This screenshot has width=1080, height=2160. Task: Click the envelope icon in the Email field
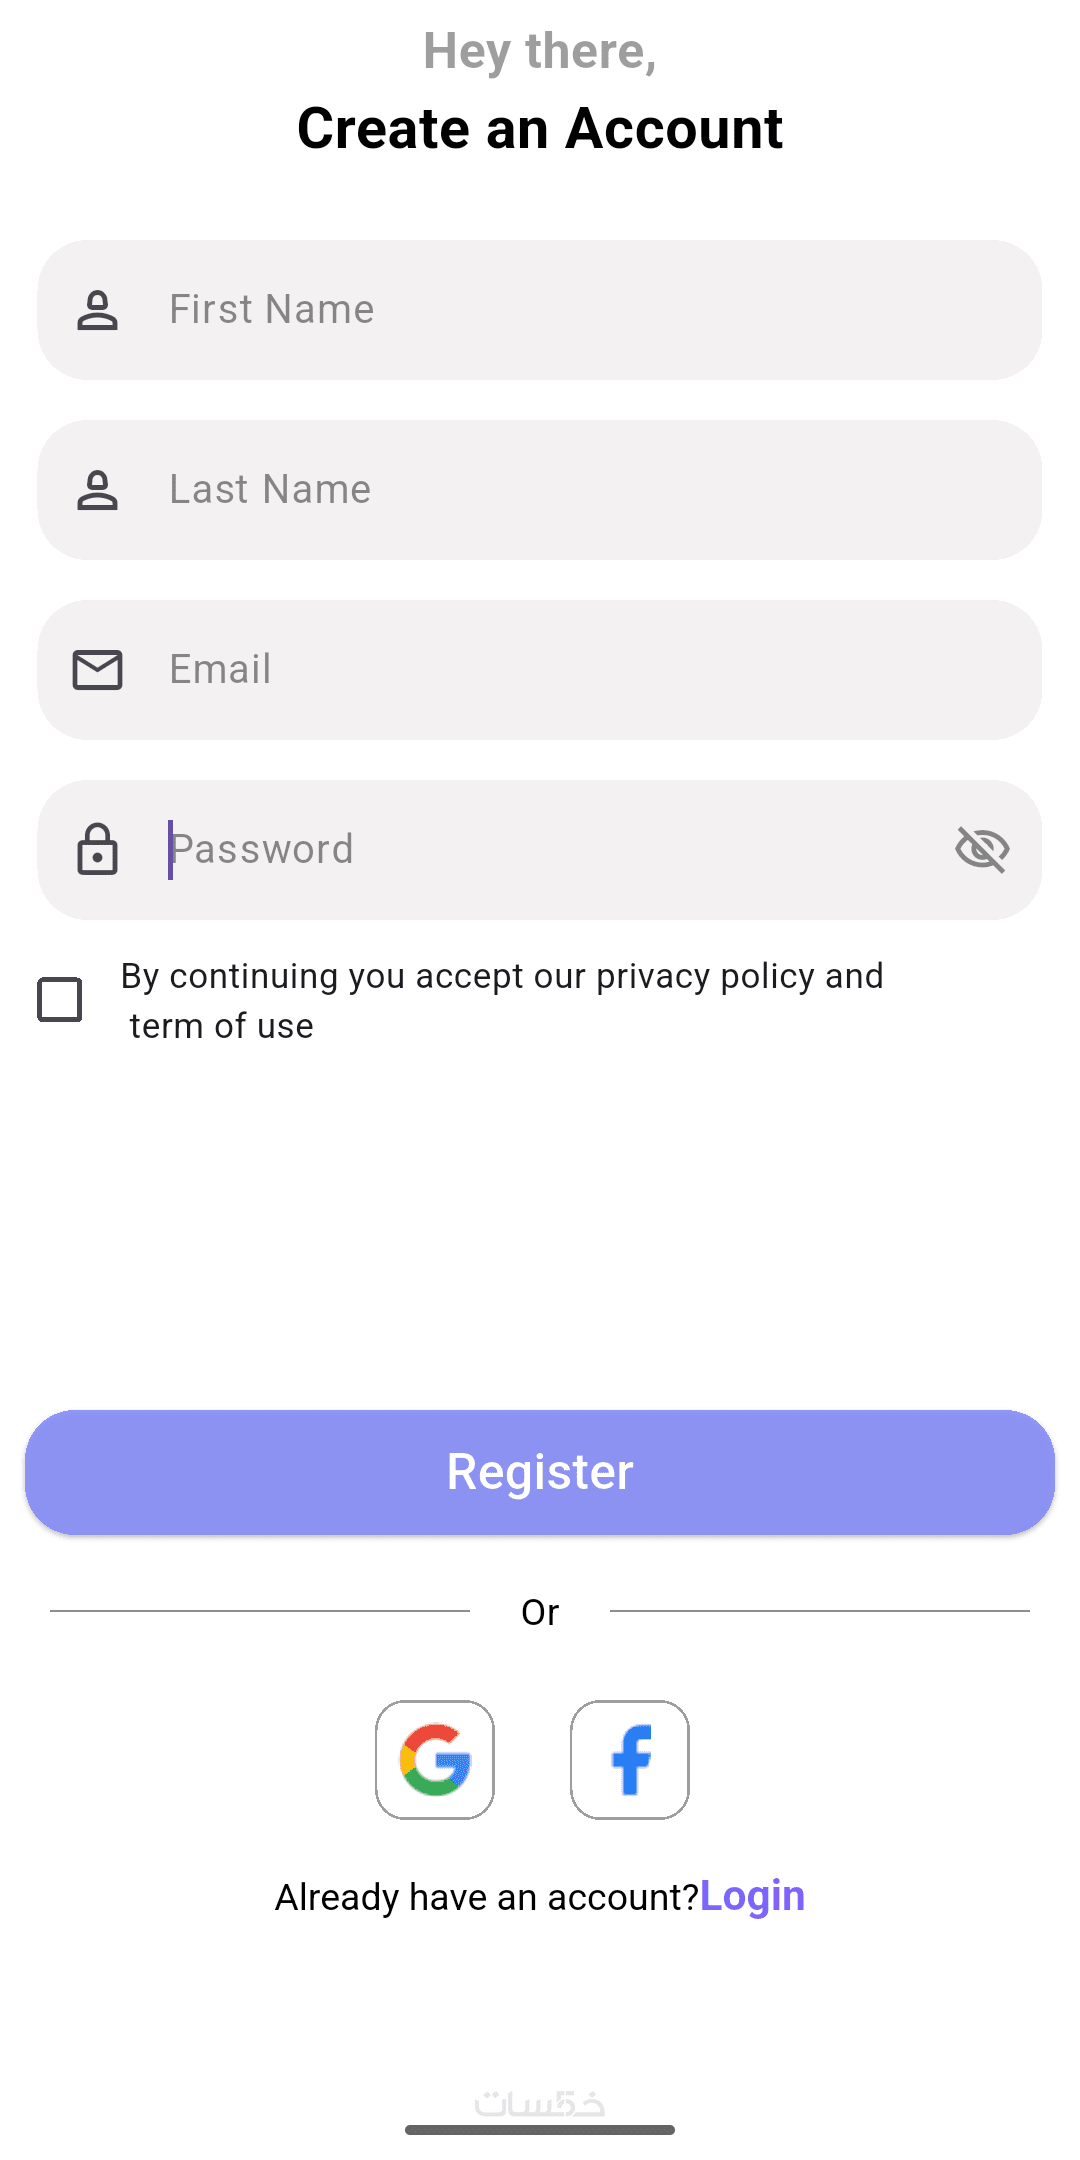tap(98, 670)
